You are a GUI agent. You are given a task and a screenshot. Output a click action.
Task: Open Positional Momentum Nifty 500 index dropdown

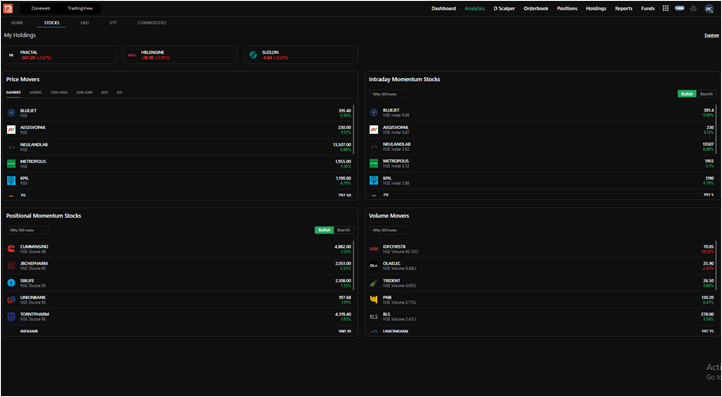click(x=27, y=230)
